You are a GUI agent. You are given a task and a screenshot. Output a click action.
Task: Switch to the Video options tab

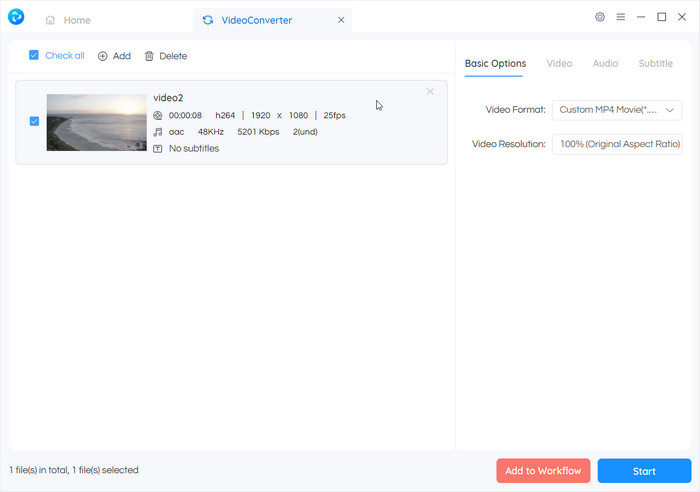pos(559,64)
